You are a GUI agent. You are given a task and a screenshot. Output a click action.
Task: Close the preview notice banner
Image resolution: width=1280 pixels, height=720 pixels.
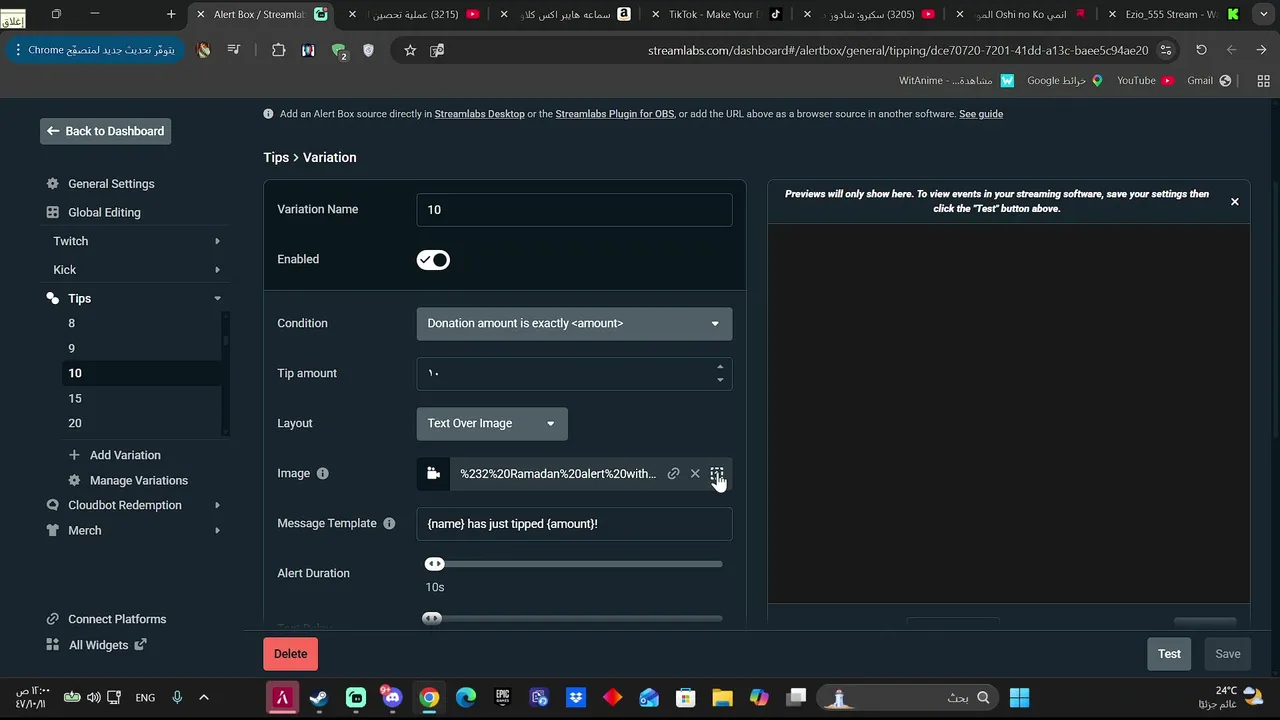pos(1234,202)
